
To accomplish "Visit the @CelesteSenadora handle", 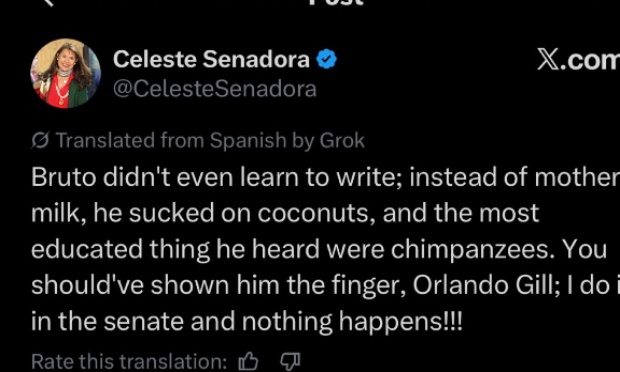I will [215, 89].
